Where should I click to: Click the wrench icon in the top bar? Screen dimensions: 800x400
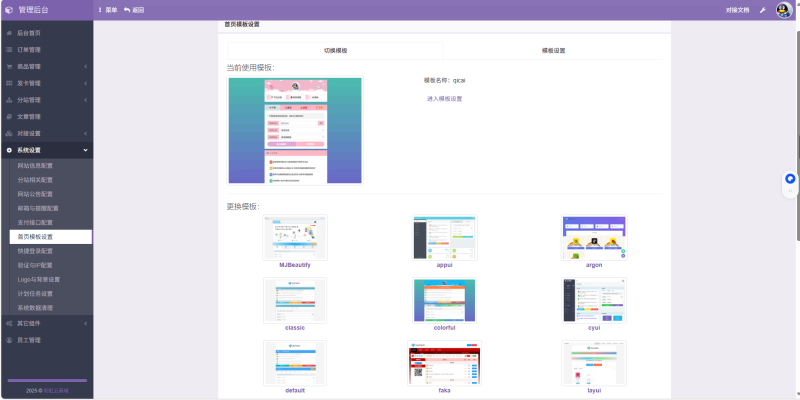[x=763, y=10]
